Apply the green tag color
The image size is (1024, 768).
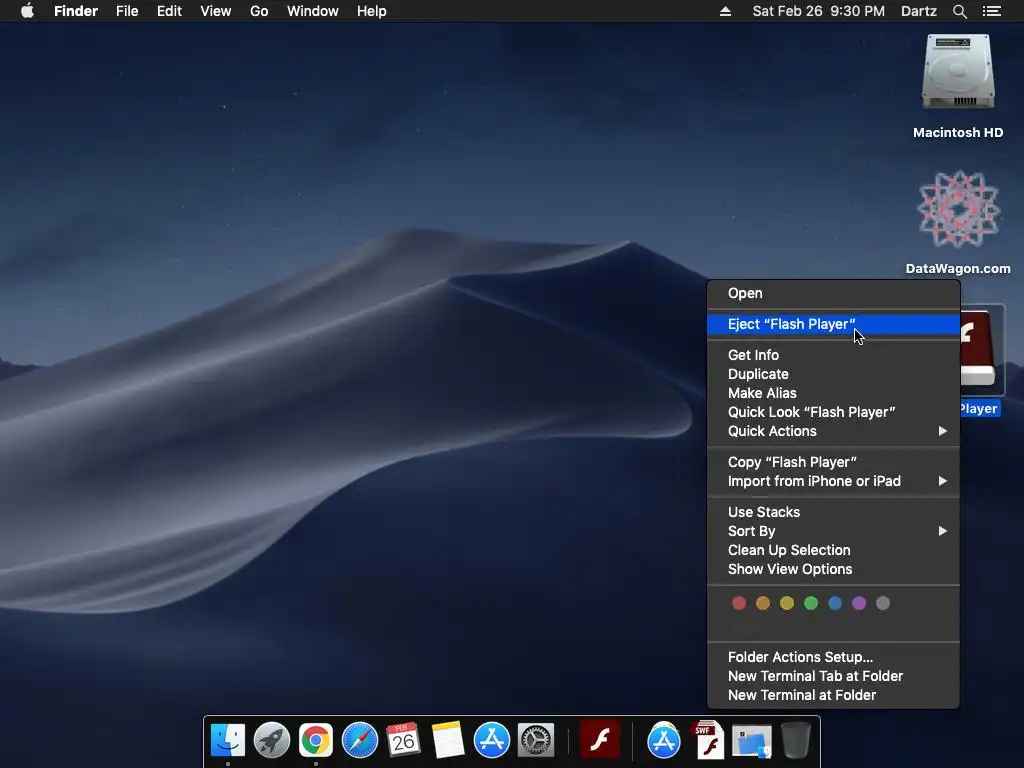tap(811, 603)
